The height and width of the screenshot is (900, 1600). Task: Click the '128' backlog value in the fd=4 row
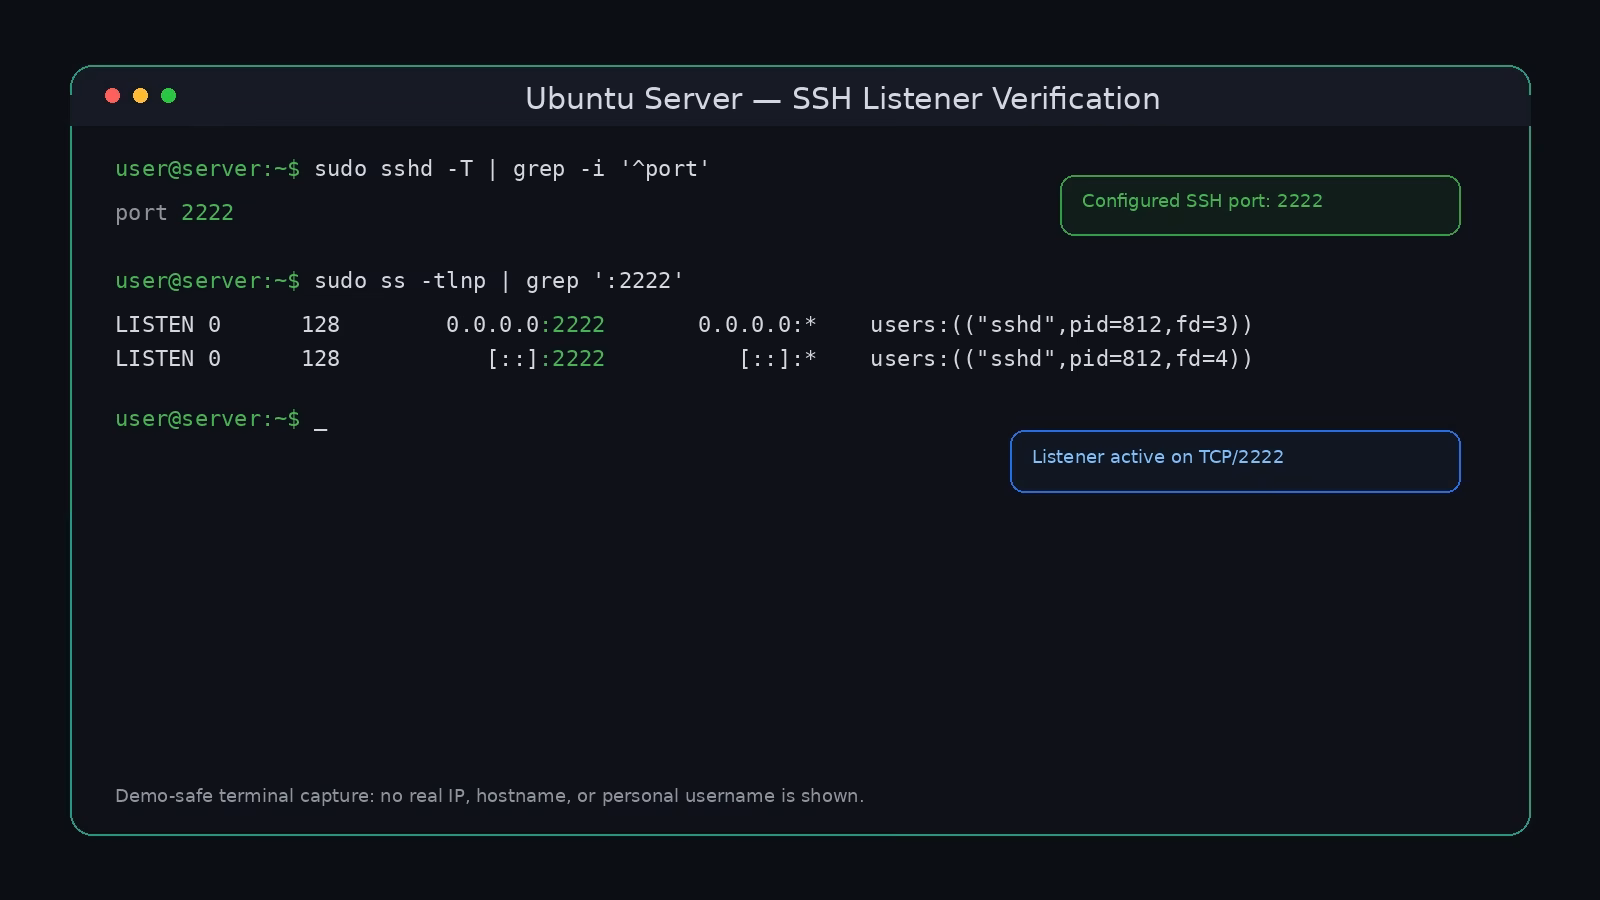320,359
